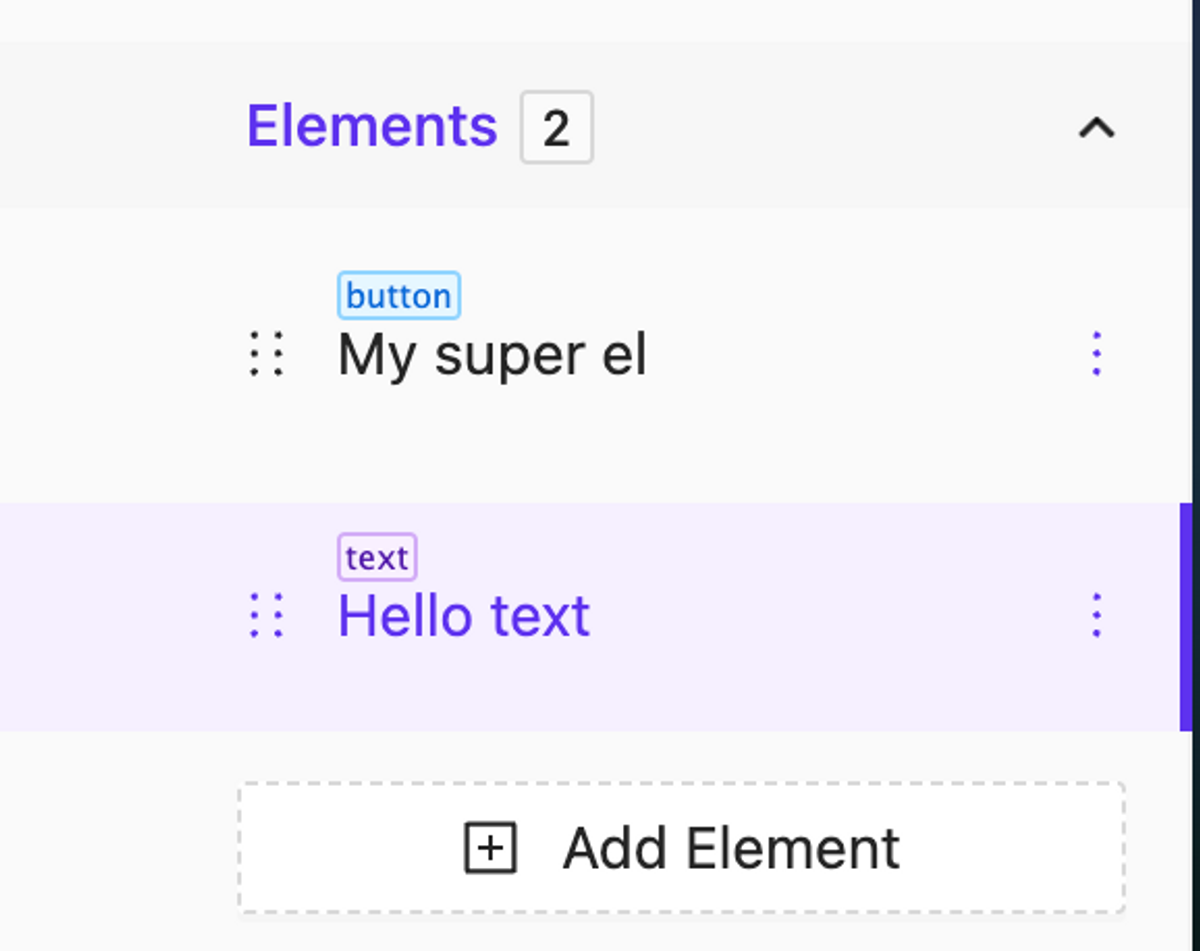Click the drag handle beside Hello text
The image size is (1200, 951).
coord(267,616)
